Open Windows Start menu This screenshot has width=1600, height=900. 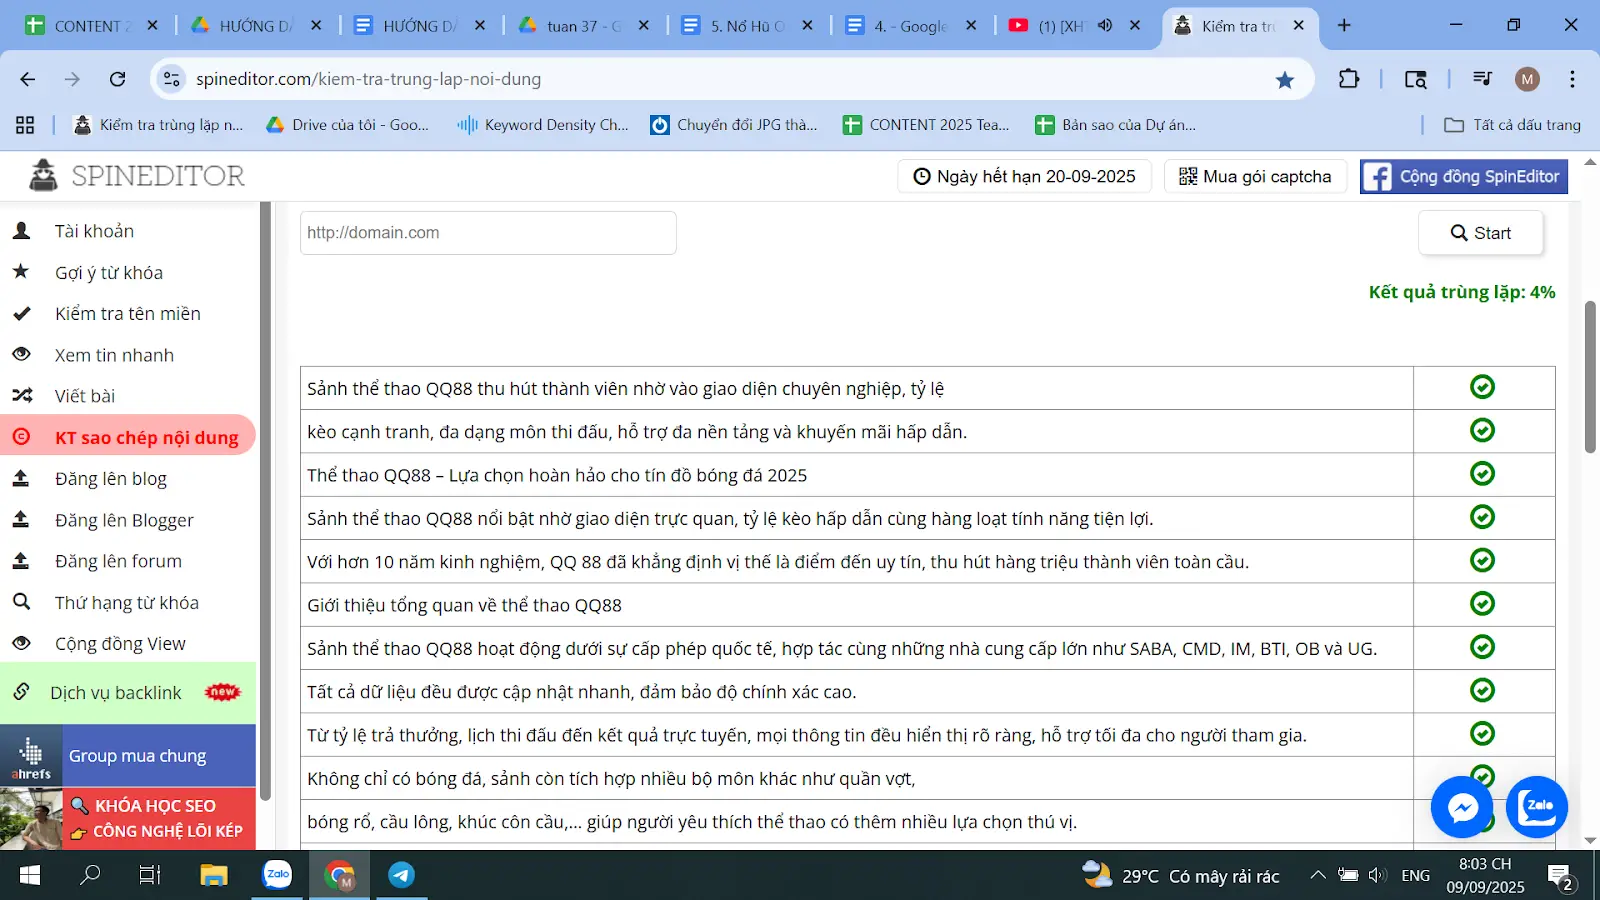click(30, 875)
